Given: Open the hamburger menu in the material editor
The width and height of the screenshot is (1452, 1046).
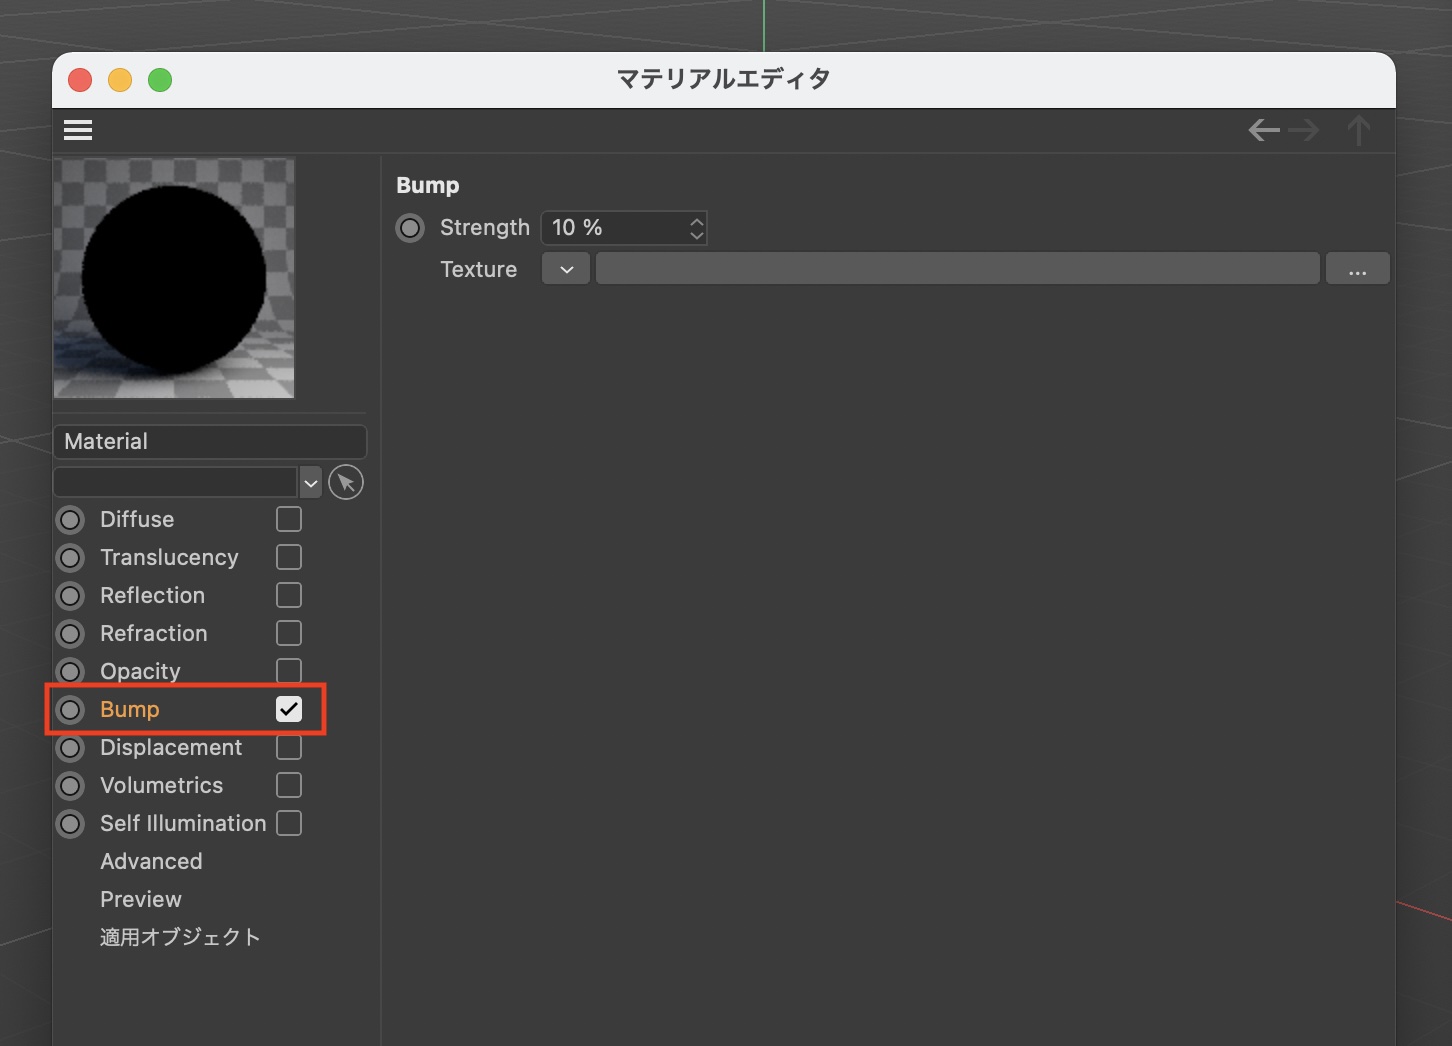Looking at the screenshot, I should tap(78, 130).
